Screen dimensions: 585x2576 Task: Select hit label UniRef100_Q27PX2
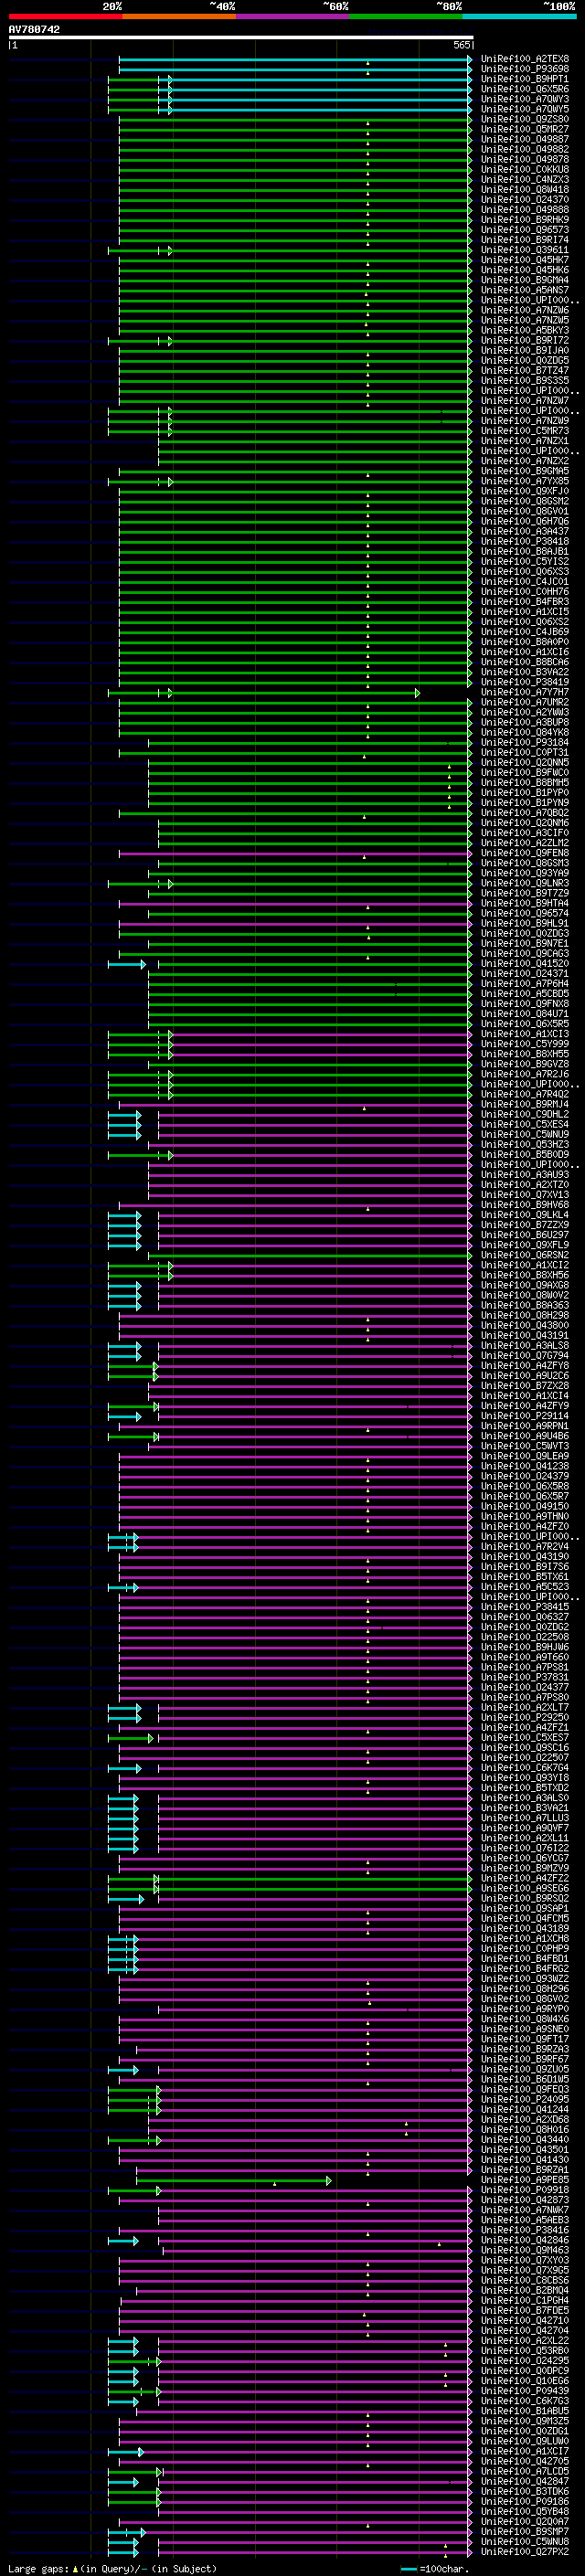click(525, 2551)
